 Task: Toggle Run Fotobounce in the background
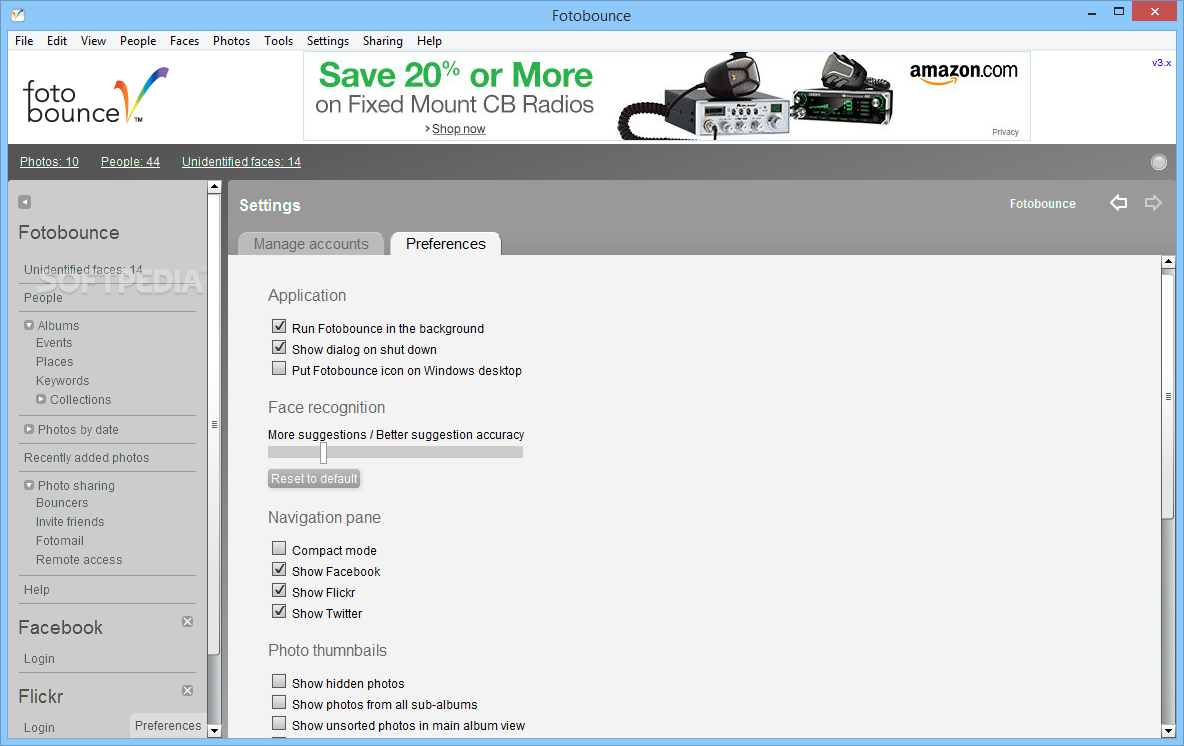pyautogui.click(x=279, y=327)
